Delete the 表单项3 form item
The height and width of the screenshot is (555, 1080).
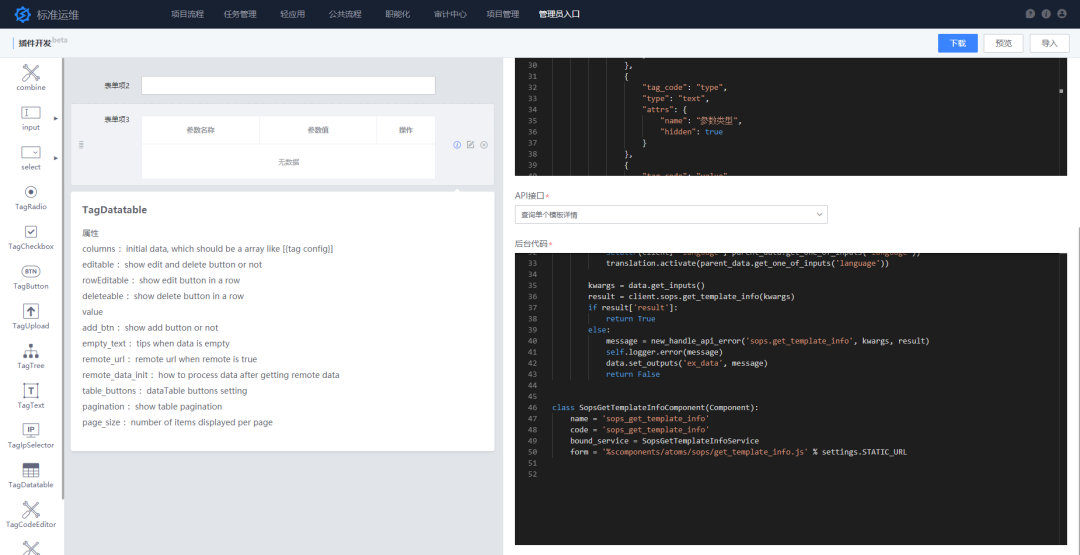pyautogui.click(x=484, y=145)
